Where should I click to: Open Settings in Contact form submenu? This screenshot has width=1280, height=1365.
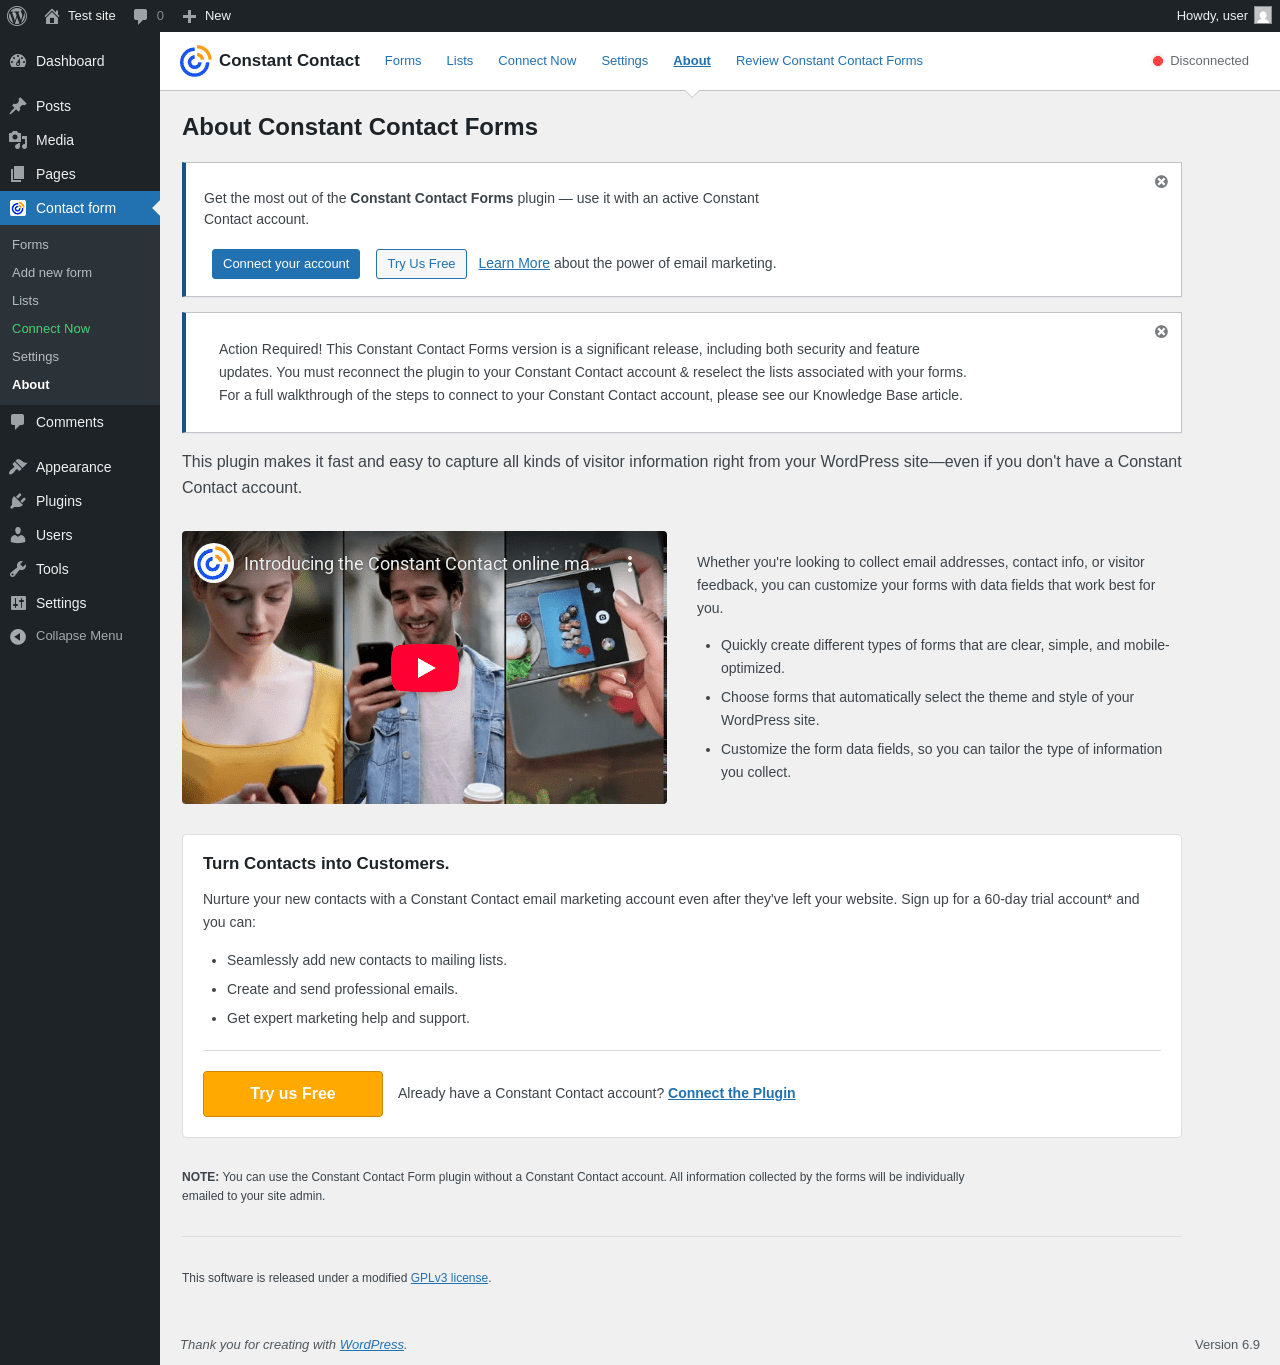(x=35, y=357)
